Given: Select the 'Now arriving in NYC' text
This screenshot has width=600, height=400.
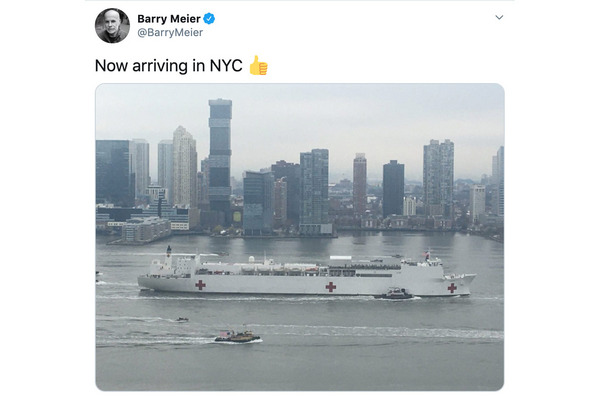Looking at the screenshot, I should [x=168, y=66].
